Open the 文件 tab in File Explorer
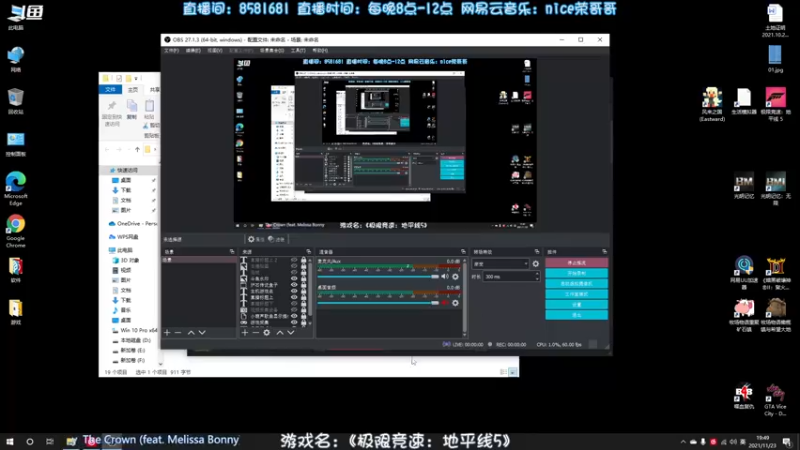The image size is (800, 450). (x=110, y=90)
